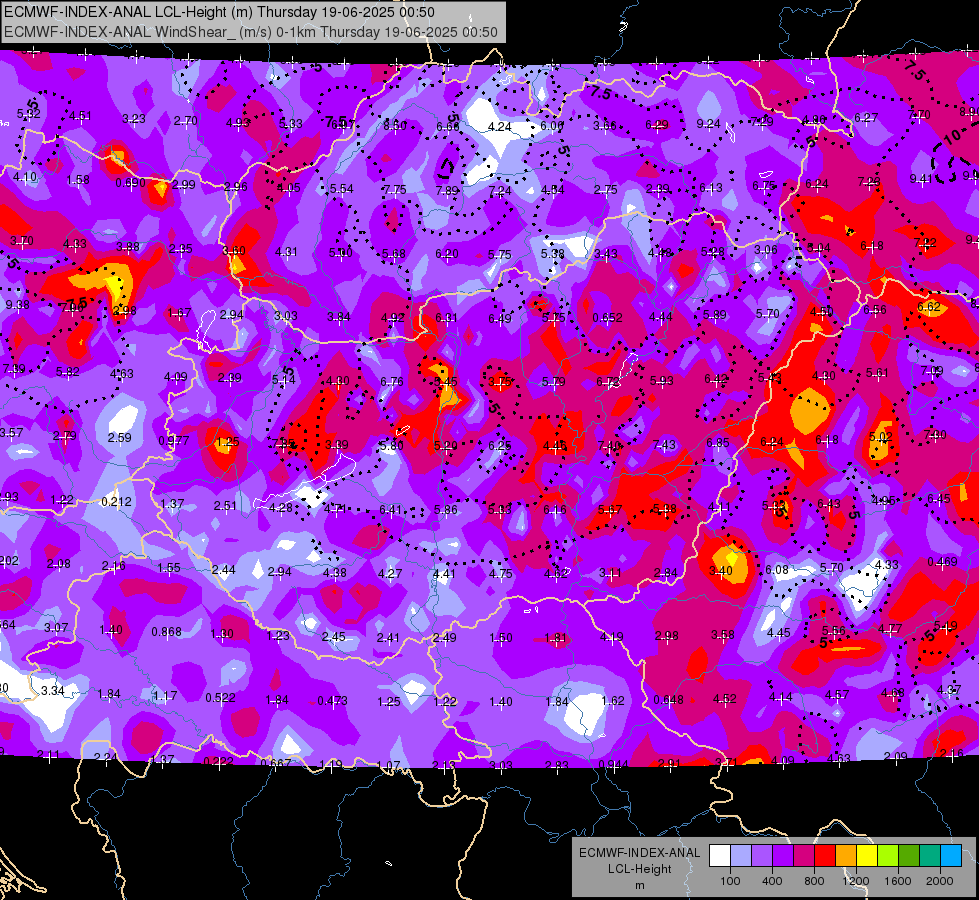Click the grid value 3.06
The width and height of the screenshot is (979, 900).
click(765, 250)
